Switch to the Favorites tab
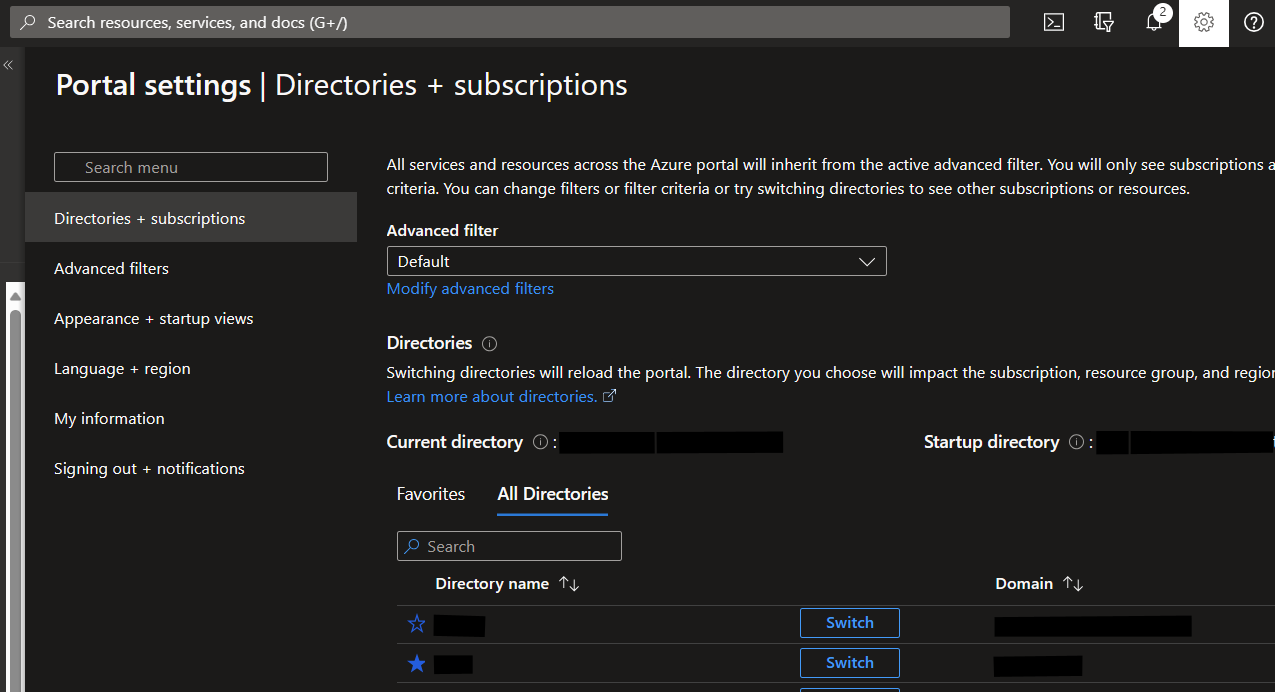 click(x=431, y=494)
